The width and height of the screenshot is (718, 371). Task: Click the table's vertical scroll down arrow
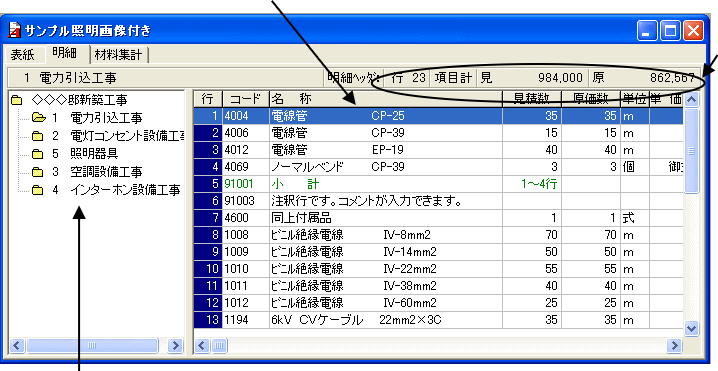pos(691,328)
